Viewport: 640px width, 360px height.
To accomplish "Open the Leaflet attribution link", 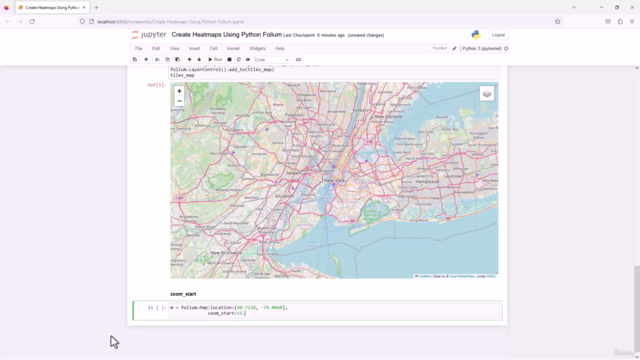I will [423, 276].
